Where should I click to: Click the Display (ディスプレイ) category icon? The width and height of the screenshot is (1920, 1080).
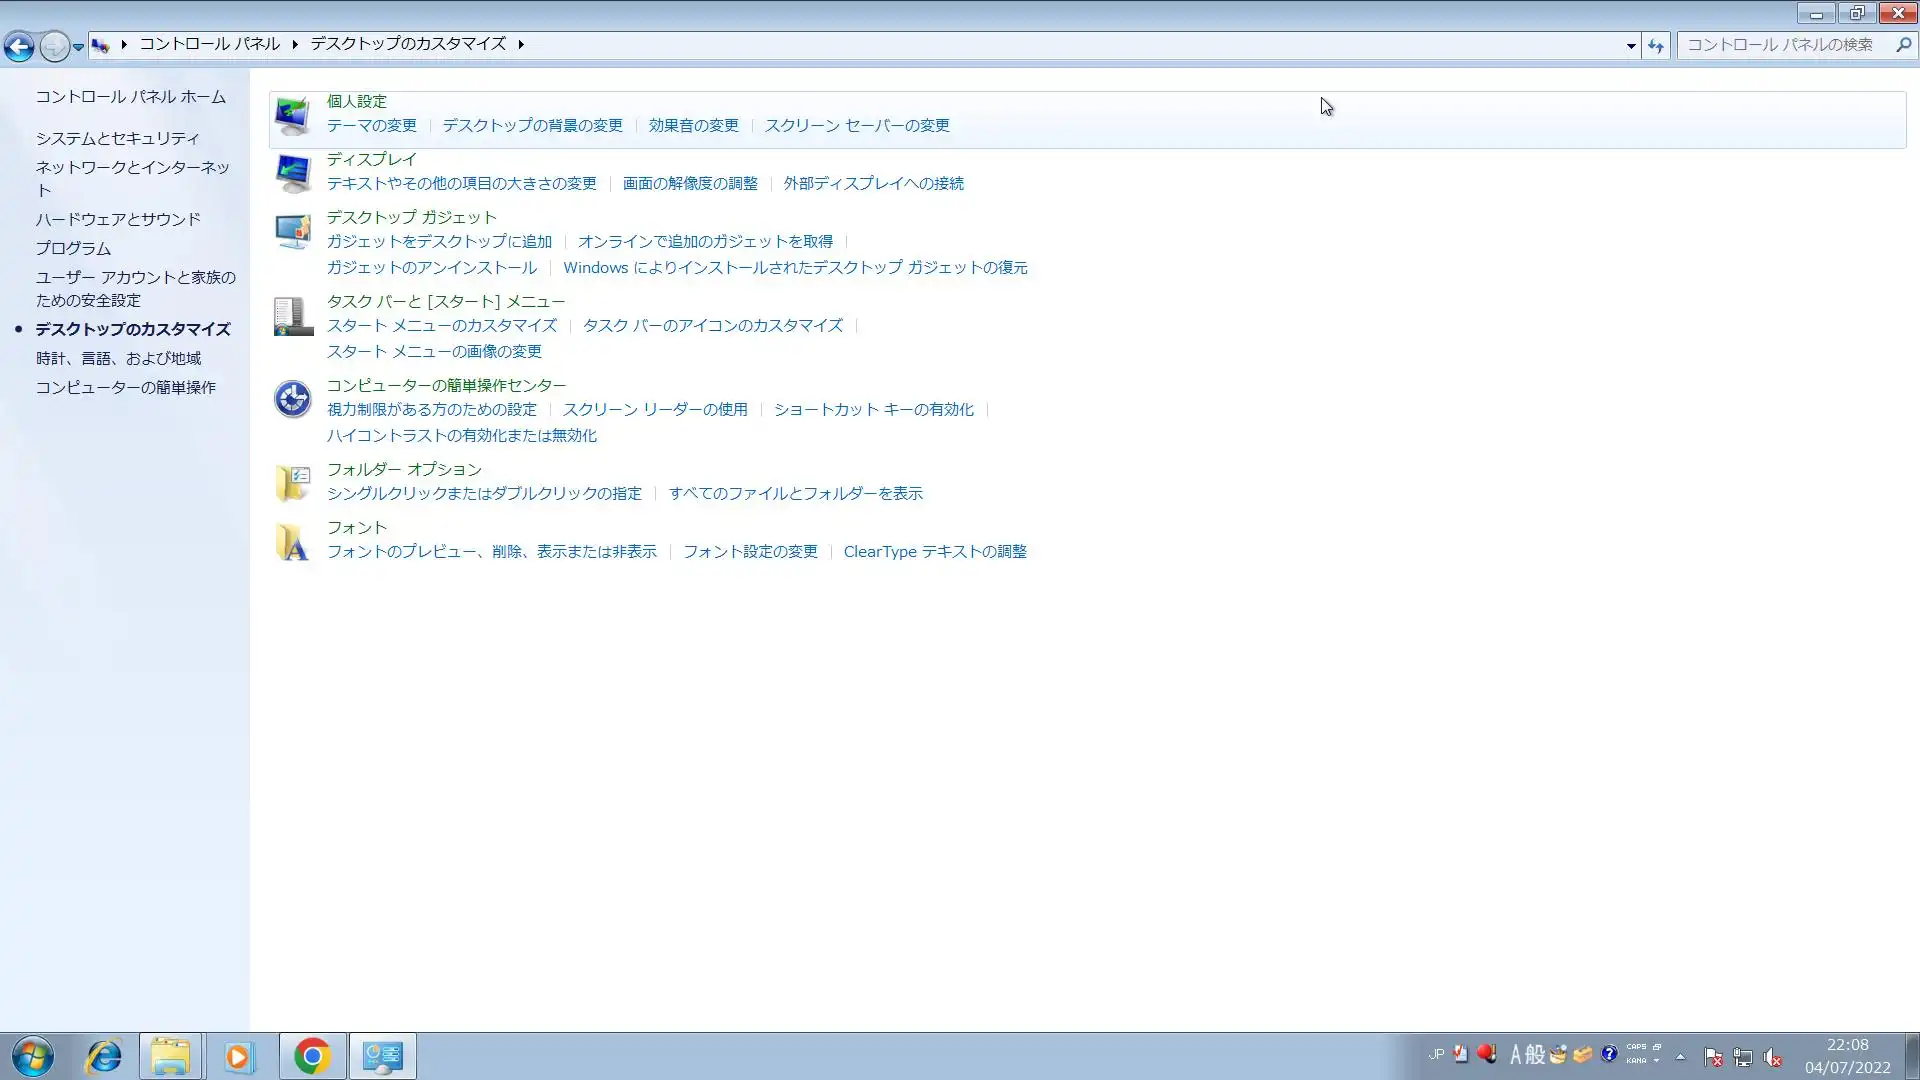click(x=293, y=174)
